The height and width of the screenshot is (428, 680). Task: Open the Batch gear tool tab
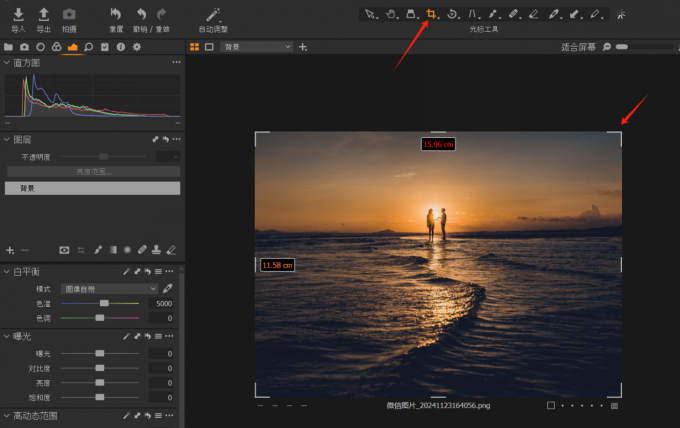pos(137,47)
